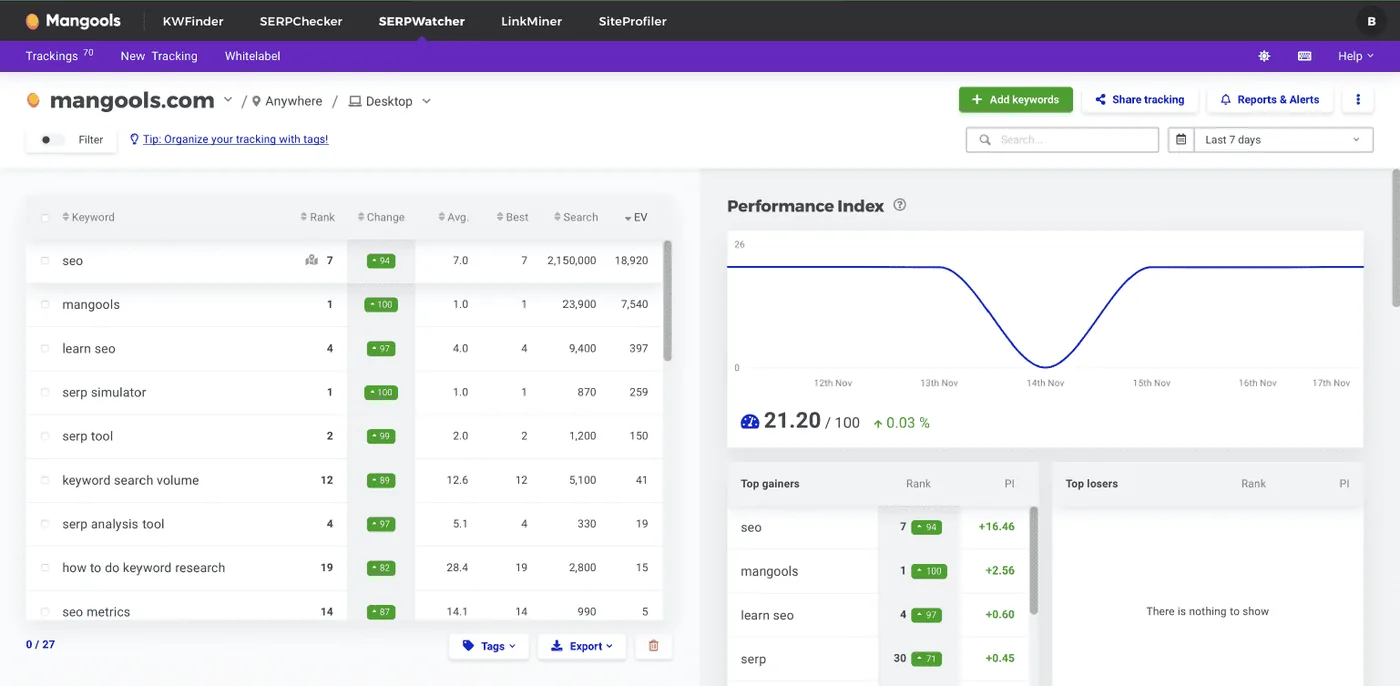Open the three-dot more options menu

[1358, 100]
